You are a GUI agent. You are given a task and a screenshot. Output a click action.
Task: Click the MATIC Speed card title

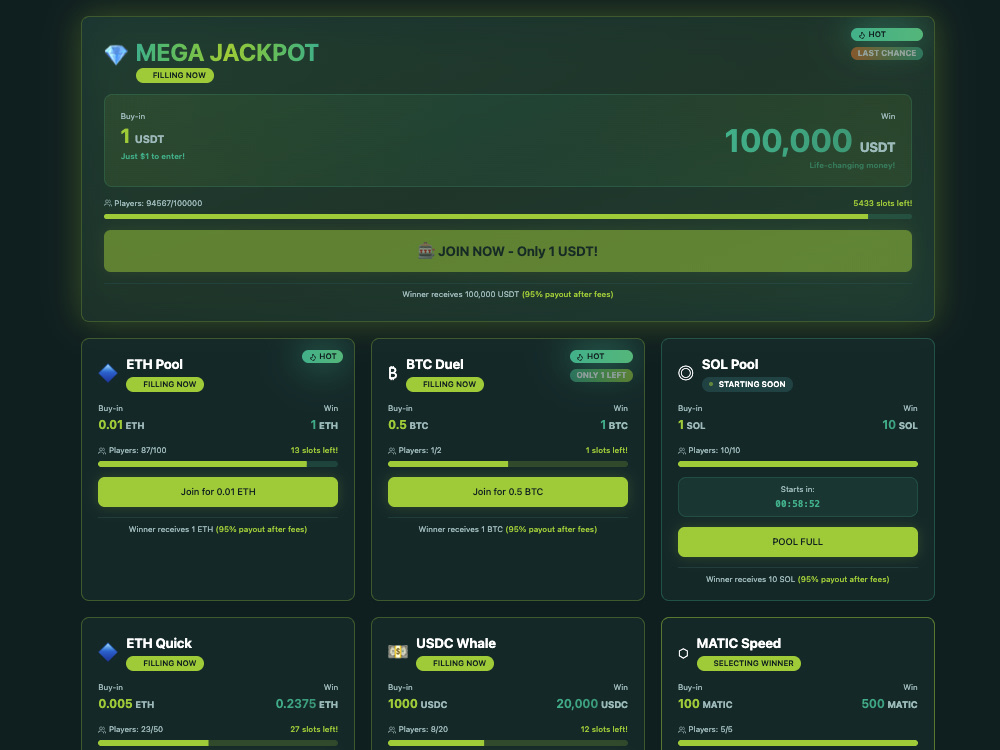[739, 643]
